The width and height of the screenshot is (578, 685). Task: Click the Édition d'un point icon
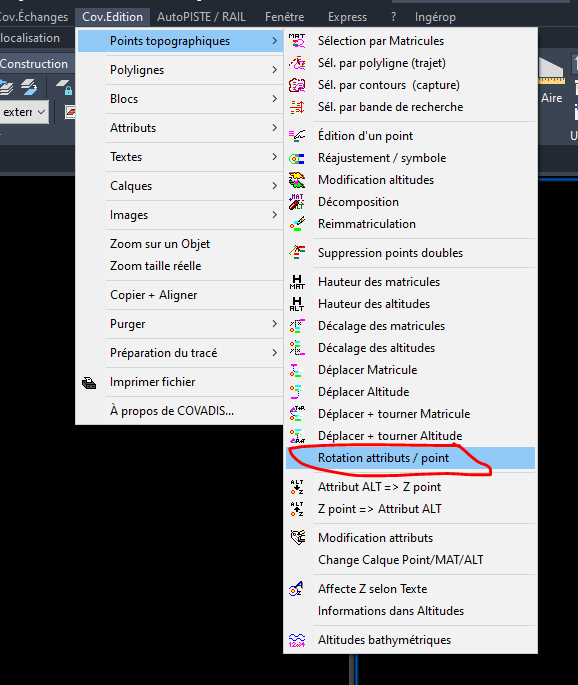pyautogui.click(x=297, y=136)
